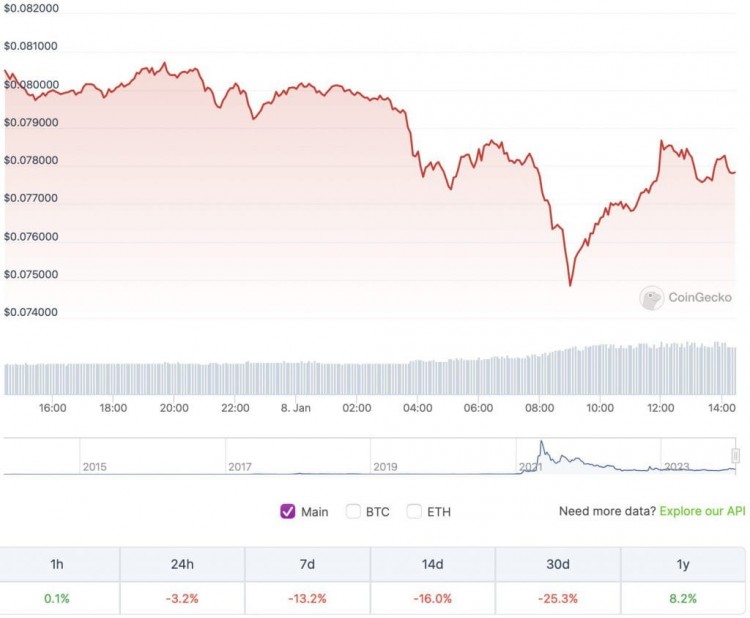Viewport: 750px width, 618px height.
Task: Click the 2023 label on the navigator
Action: [x=677, y=466]
